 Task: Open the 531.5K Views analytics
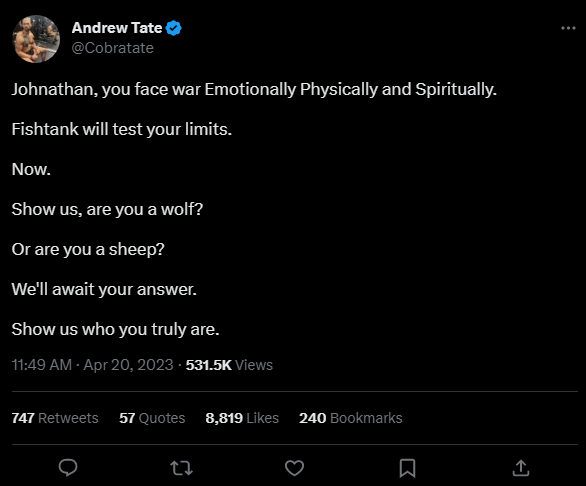pos(229,365)
